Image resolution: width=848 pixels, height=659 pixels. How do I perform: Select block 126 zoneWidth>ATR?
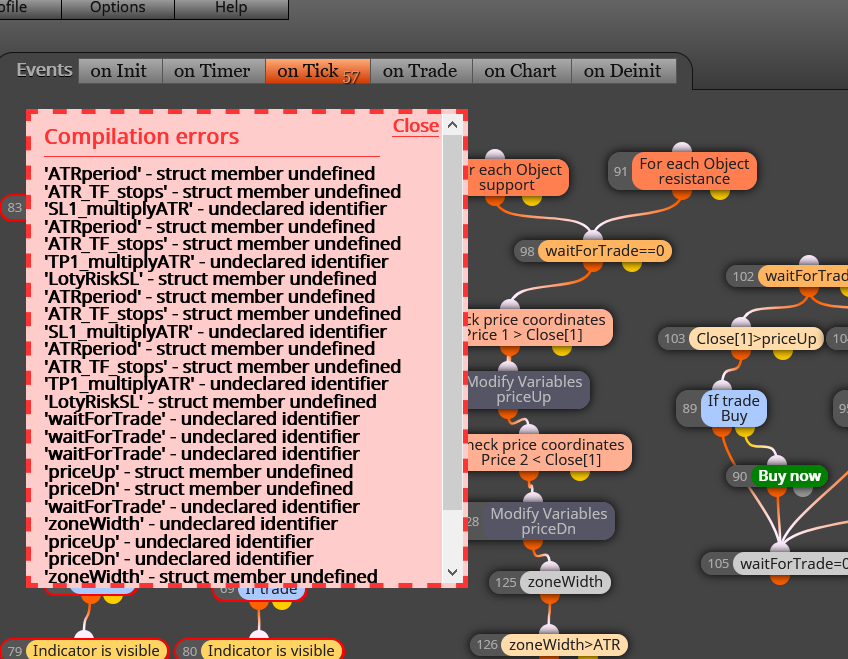pos(565,645)
